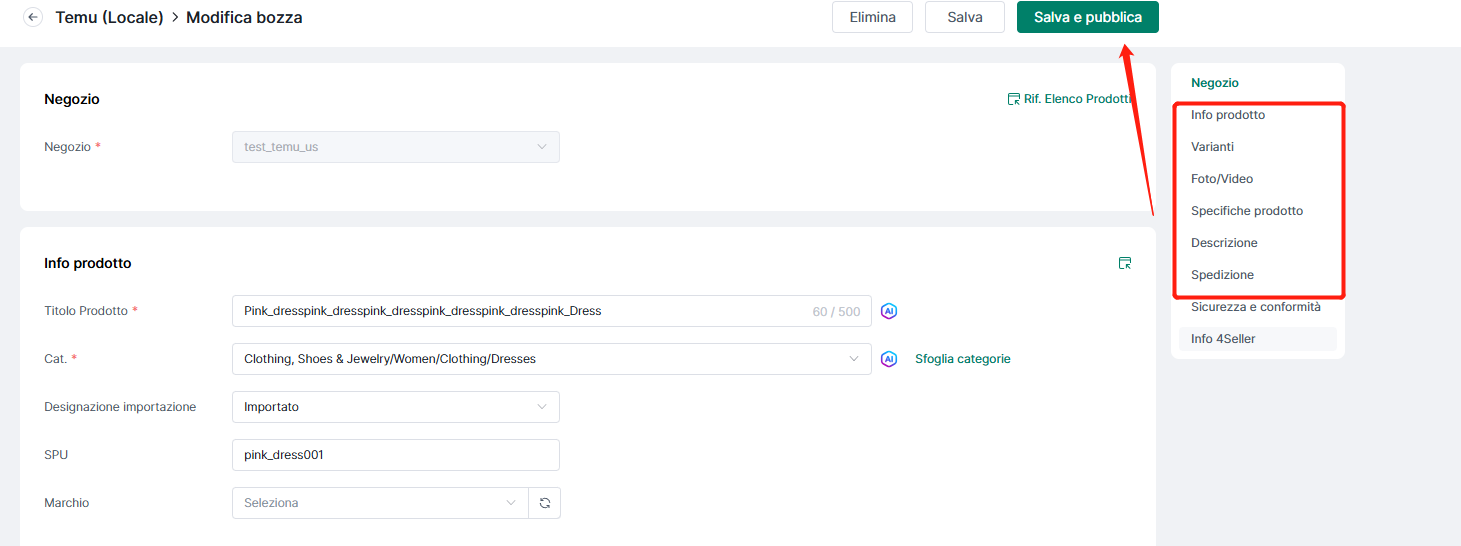Image resolution: width=1461 pixels, height=546 pixels.
Task: Click the AI icon next to Titolo Prodotto
Action: [889, 311]
